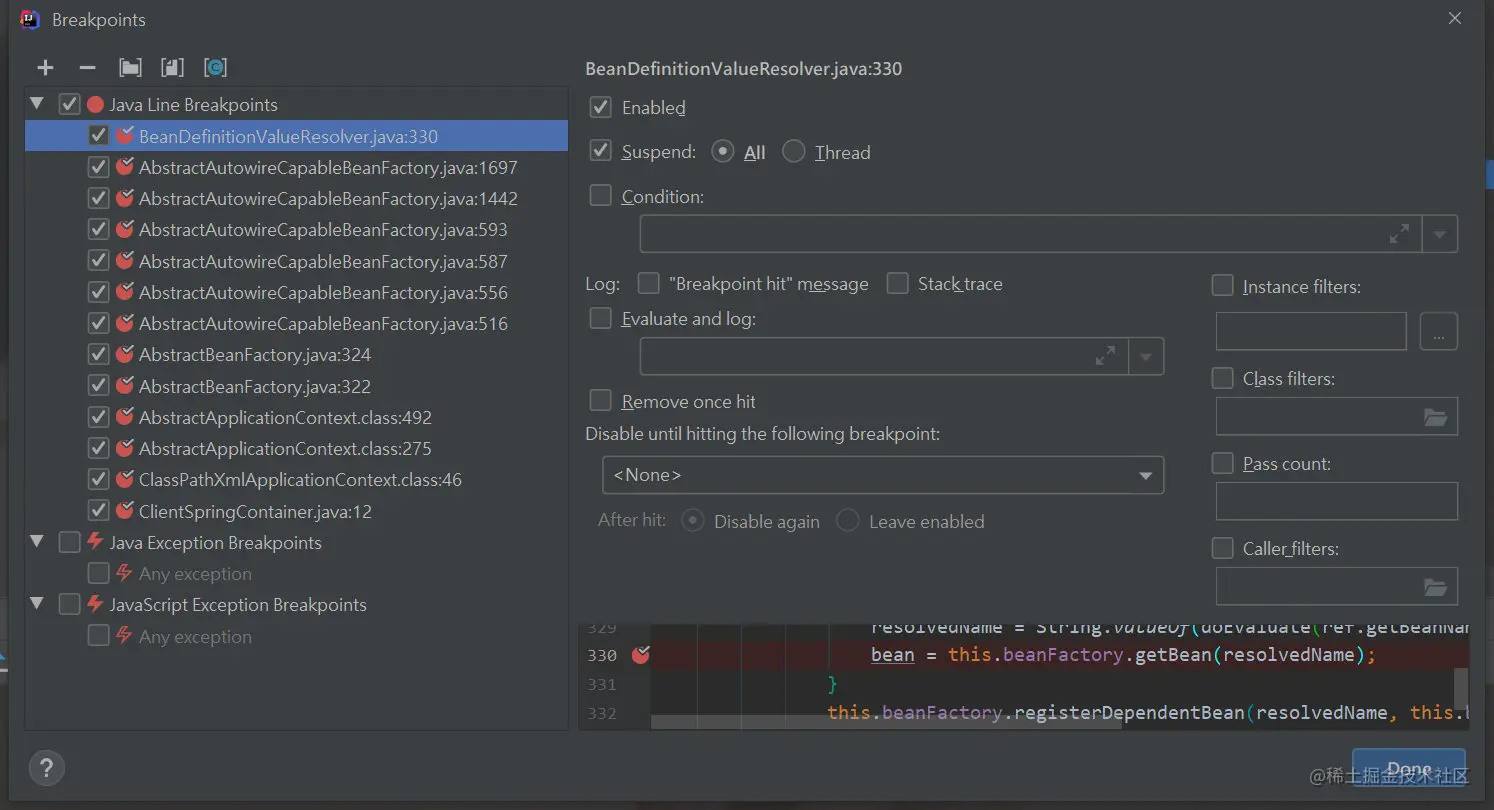The height and width of the screenshot is (810, 1494).
Task: Toggle the Suspend checkbox
Action: (x=601, y=152)
